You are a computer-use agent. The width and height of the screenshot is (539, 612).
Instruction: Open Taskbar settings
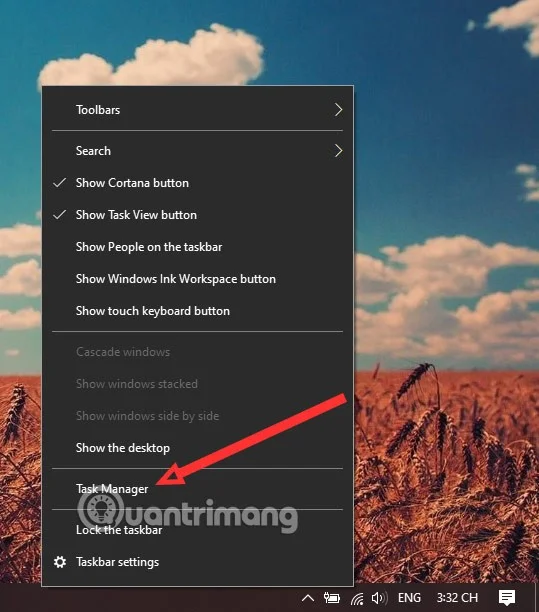[x=197, y=562]
